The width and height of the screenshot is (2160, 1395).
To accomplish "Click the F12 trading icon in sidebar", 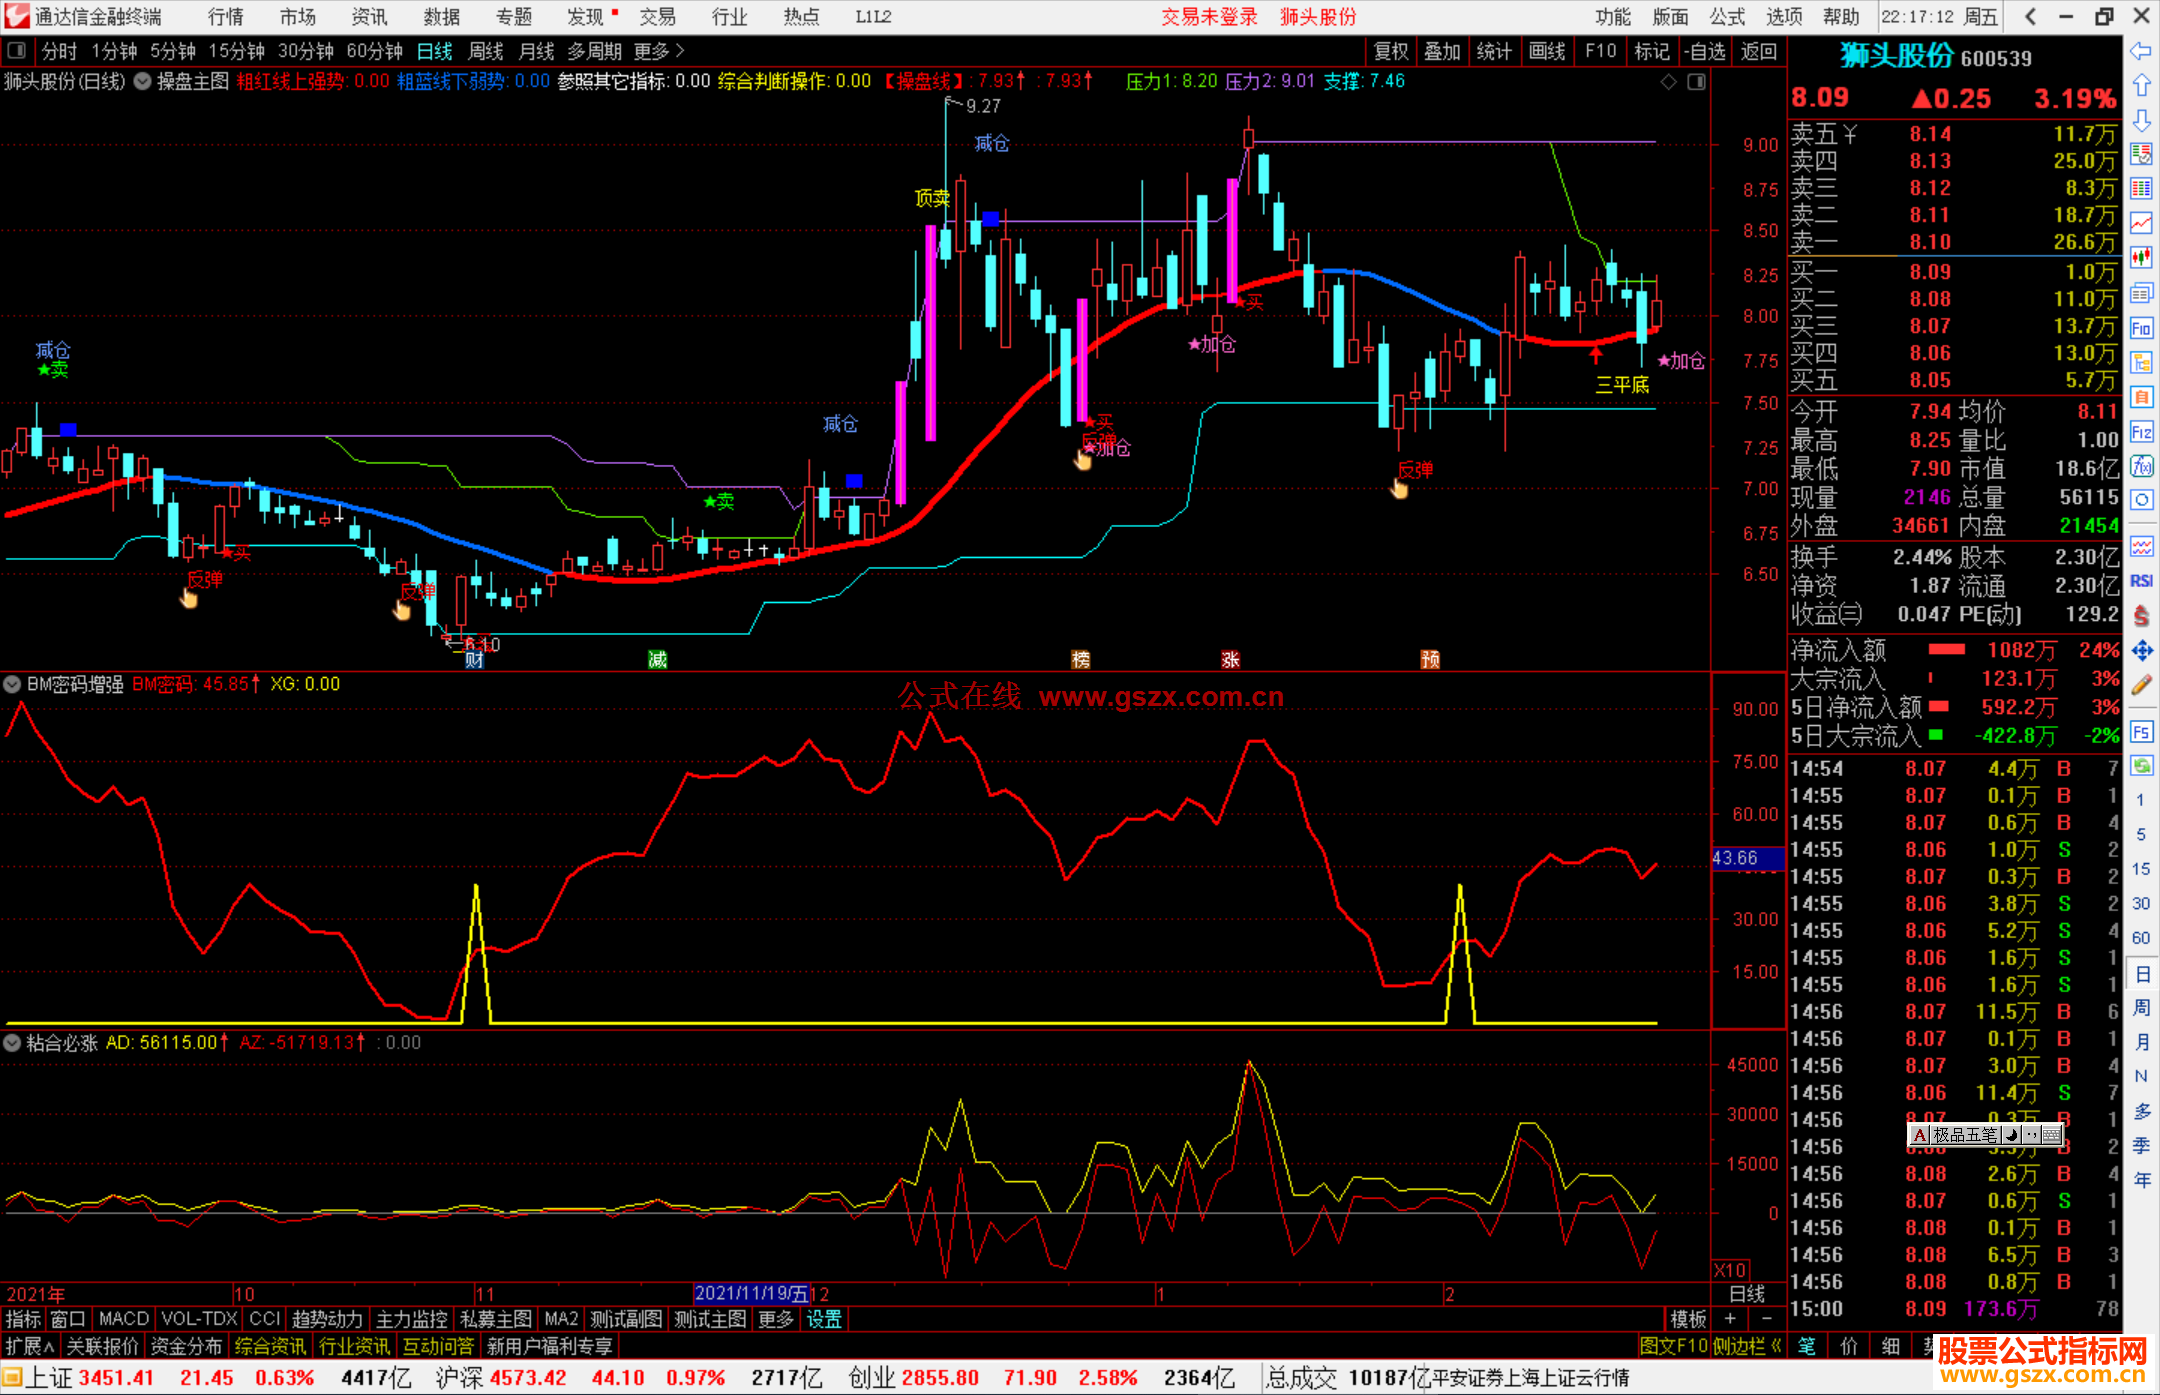I will 2141,432.
